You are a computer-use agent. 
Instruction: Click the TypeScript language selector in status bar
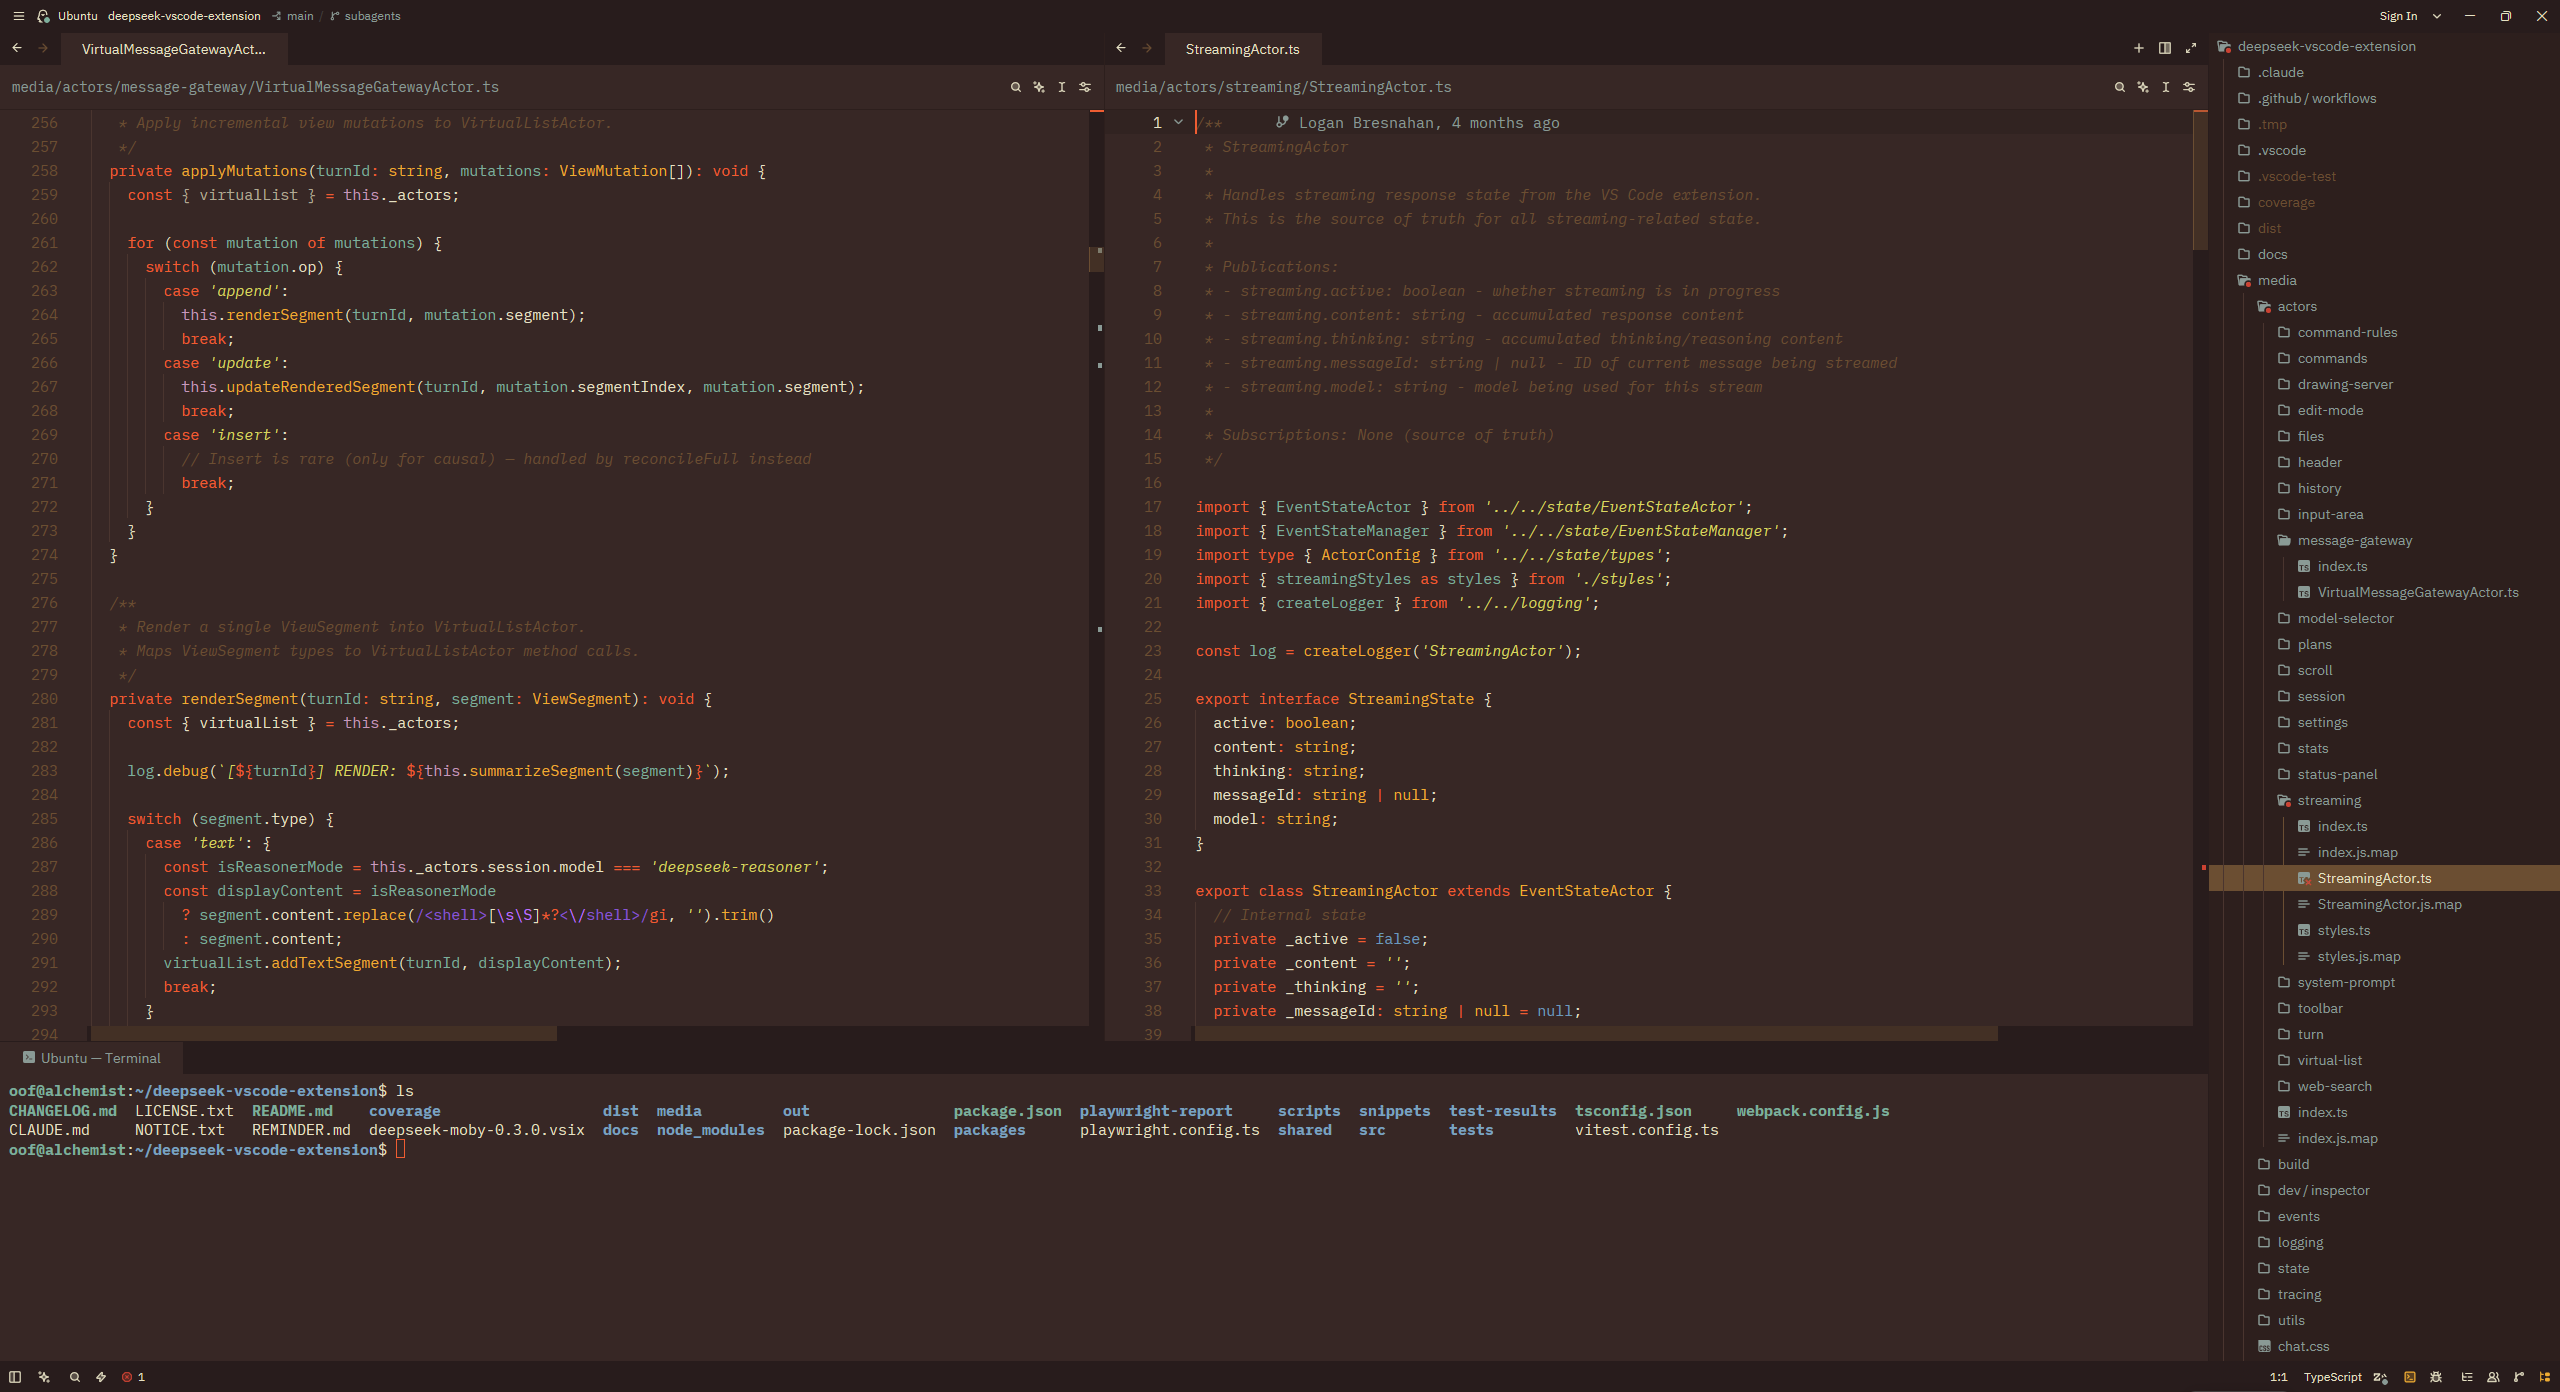[x=2332, y=1377]
